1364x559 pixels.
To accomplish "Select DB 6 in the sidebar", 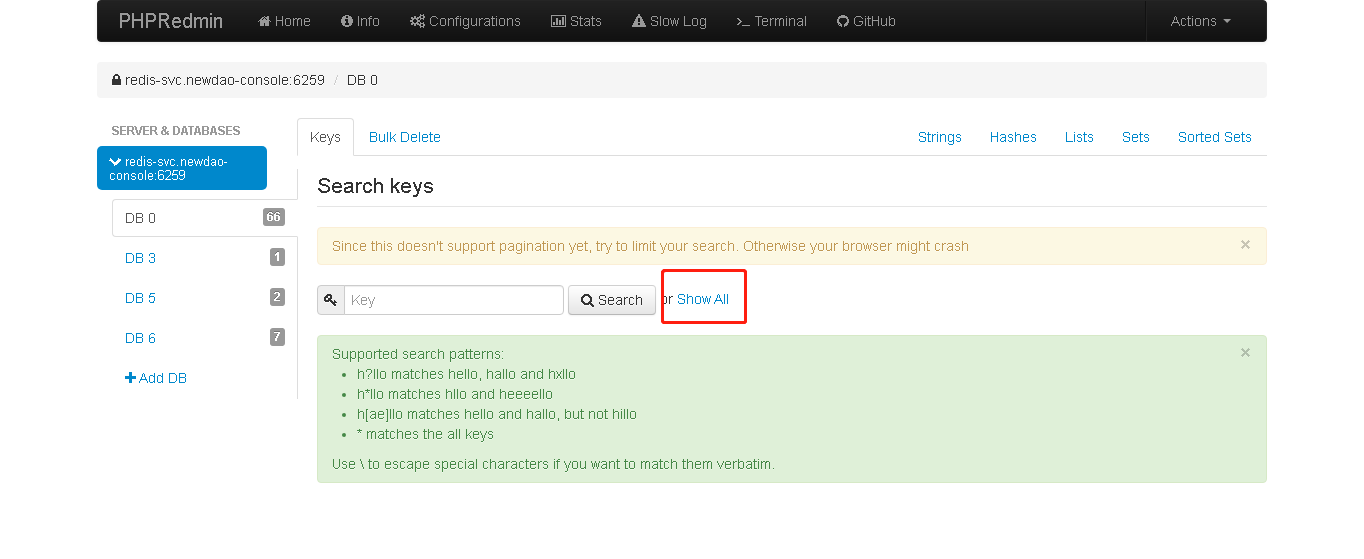I will click(x=141, y=338).
